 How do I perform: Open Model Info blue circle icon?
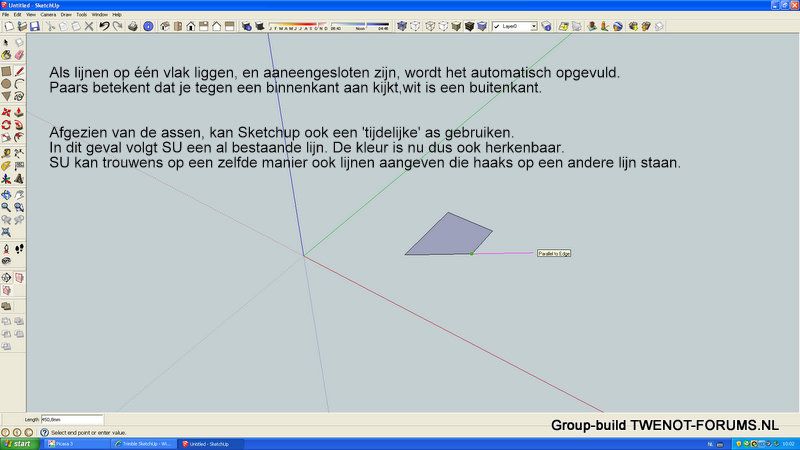click(148, 26)
